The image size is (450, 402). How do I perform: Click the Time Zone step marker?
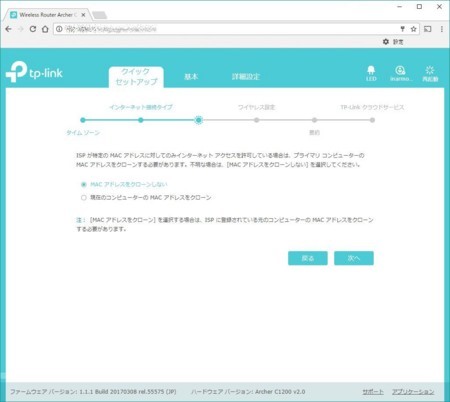pyautogui.click(x=83, y=120)
